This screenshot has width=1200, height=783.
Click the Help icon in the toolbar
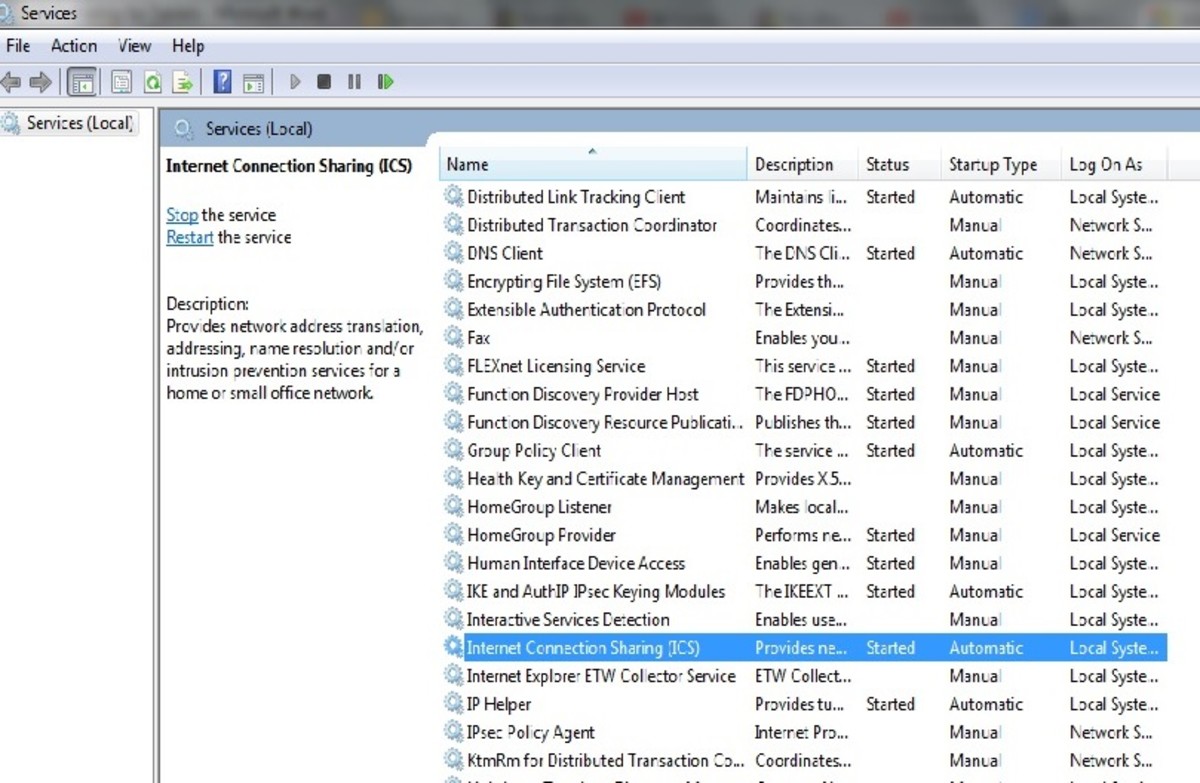[222, 81]
